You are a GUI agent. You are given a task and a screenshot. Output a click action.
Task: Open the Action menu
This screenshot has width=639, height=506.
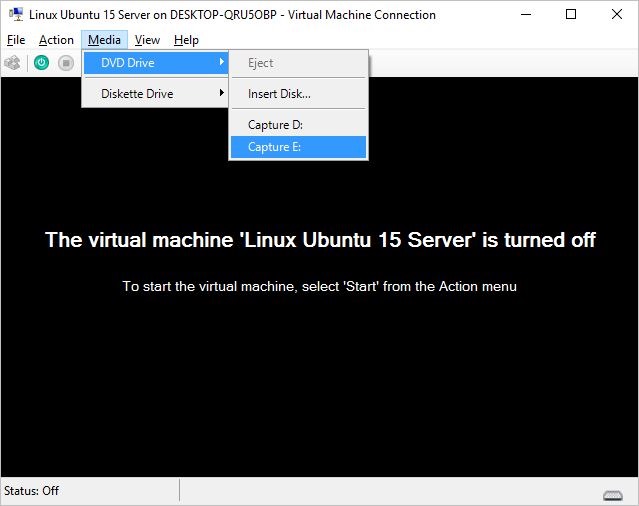(x=56, y=40)
